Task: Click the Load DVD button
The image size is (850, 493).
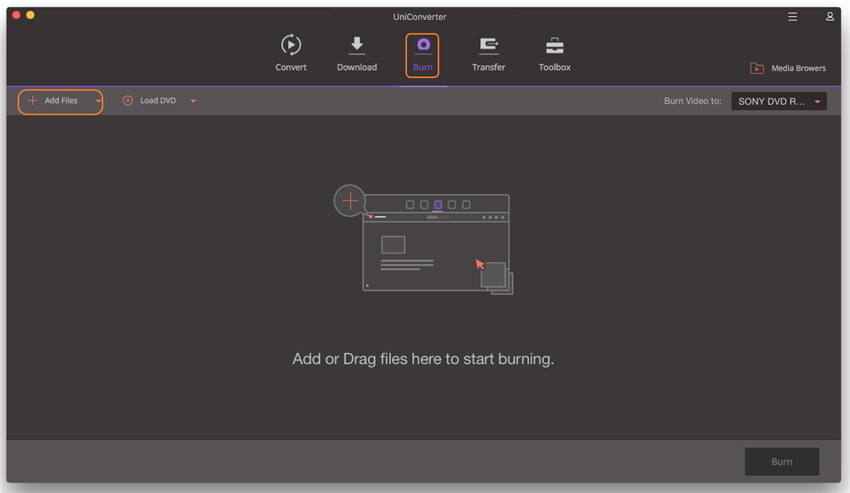Action: tap(150, 101)
